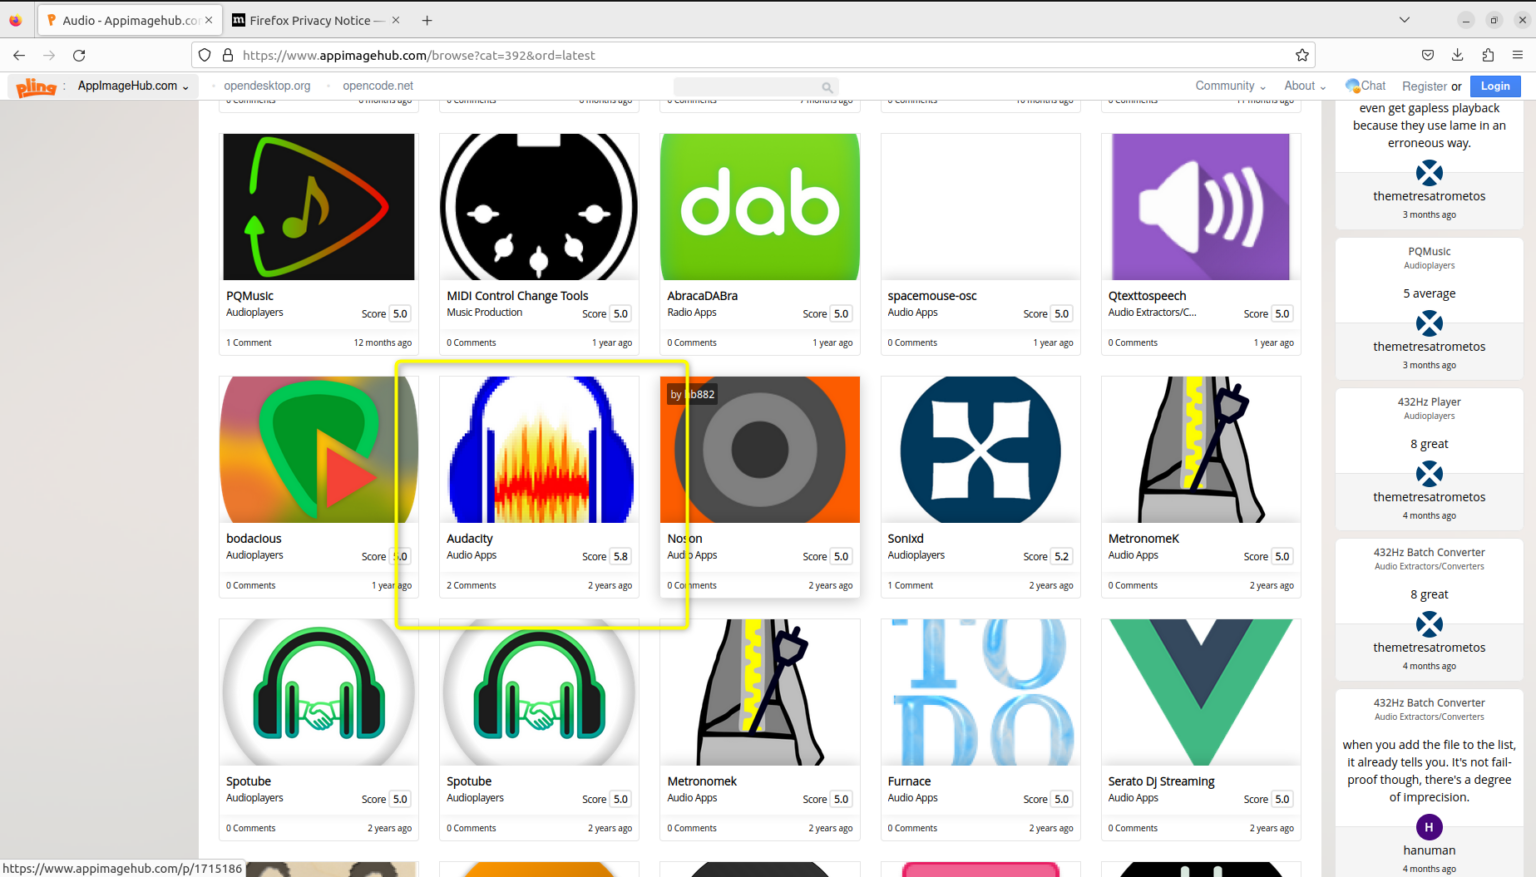
Task: Click the MIDI Control Change Tools XLR icon
Action: (538, 206)
